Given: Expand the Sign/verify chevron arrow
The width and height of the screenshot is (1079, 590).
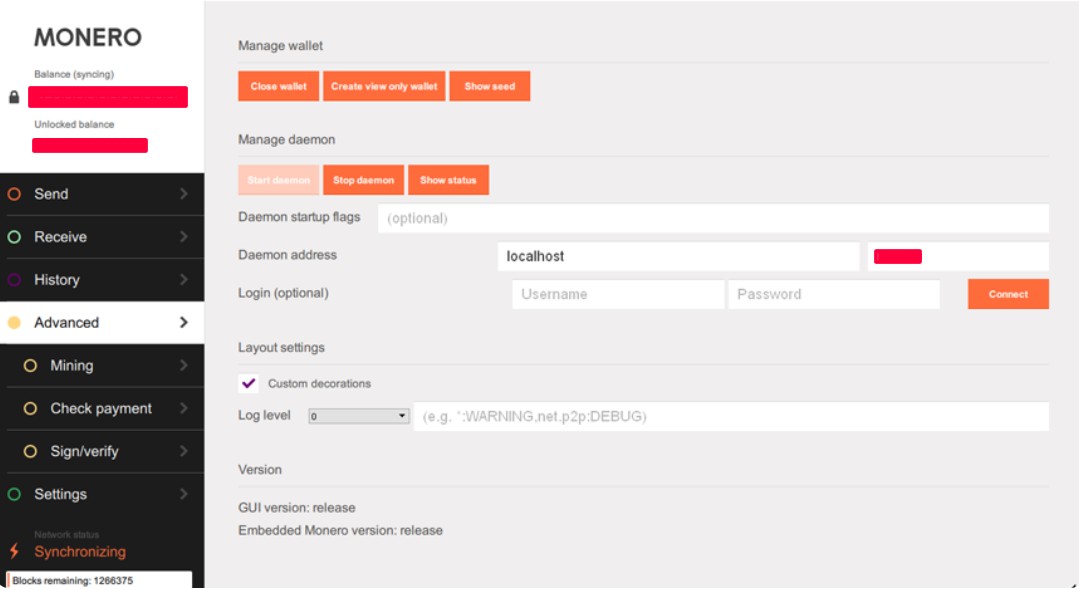Looking at the screenshot, I should point(184,452).
